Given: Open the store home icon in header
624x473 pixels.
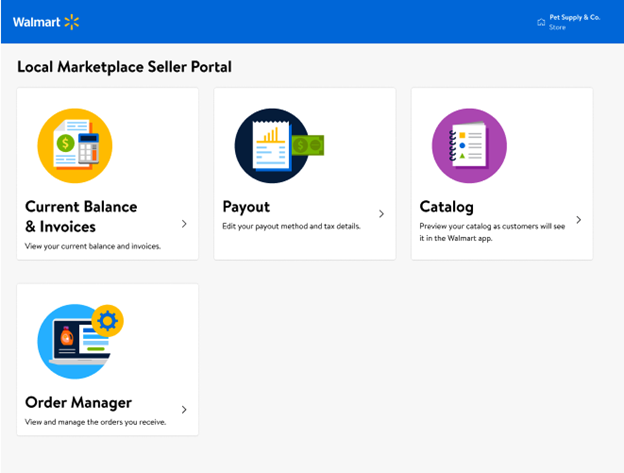Looking at the screenshot, I should tap(541, 22).
